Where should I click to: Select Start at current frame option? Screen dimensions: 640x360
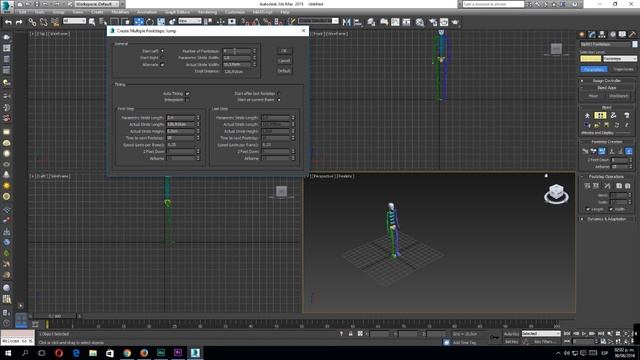point(279,100)
